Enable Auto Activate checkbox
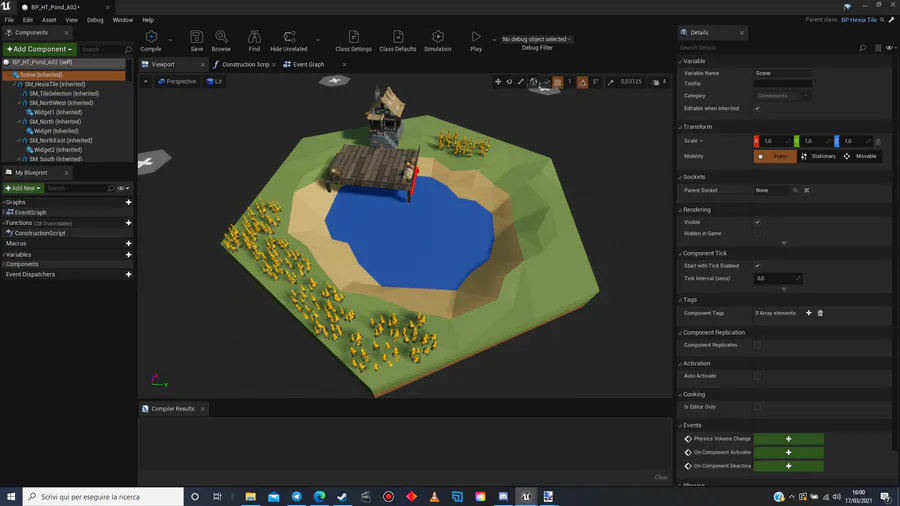This screenshot has width=900, height=506. [x=758, y=376]
